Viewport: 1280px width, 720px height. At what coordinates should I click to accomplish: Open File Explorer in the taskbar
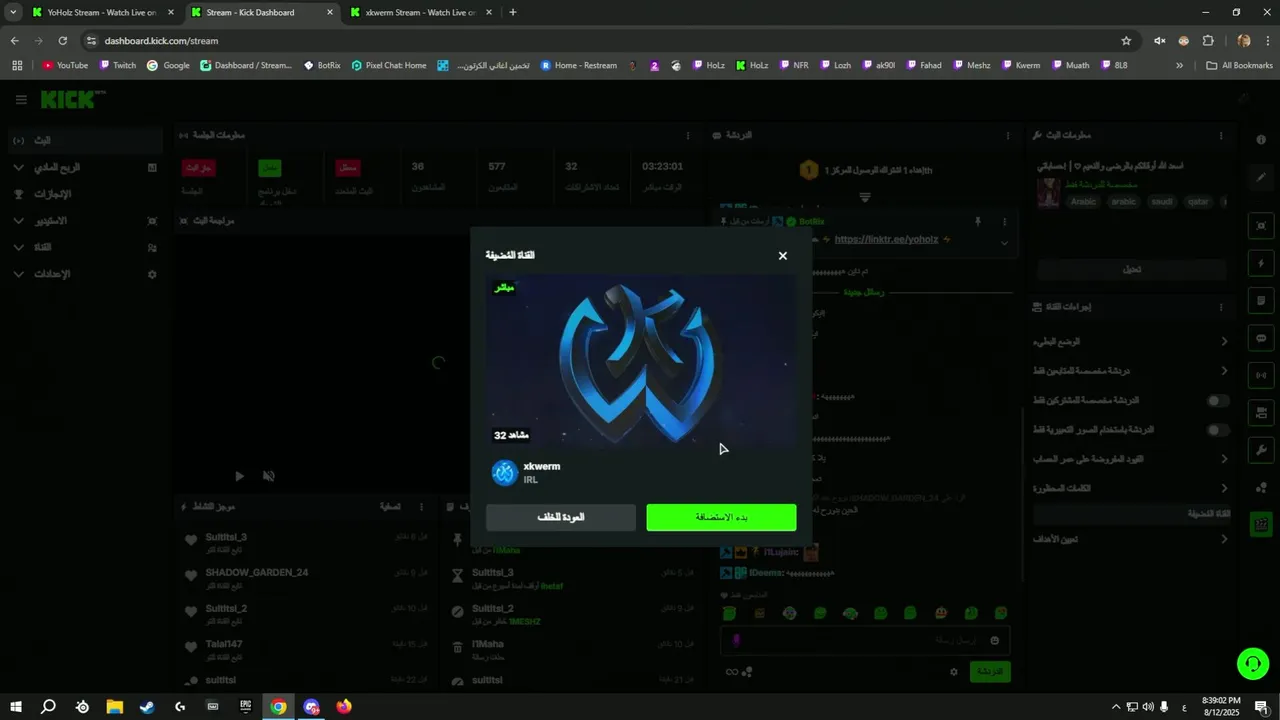(114, 707)
